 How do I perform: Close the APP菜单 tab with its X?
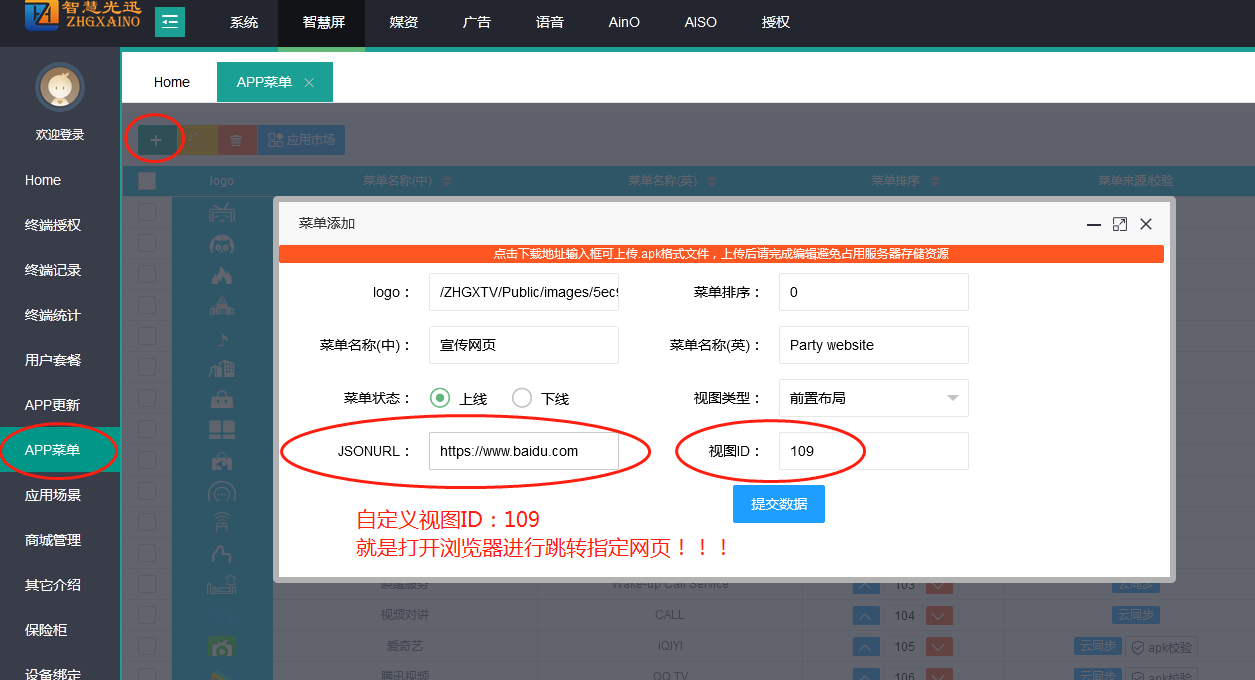309,83
